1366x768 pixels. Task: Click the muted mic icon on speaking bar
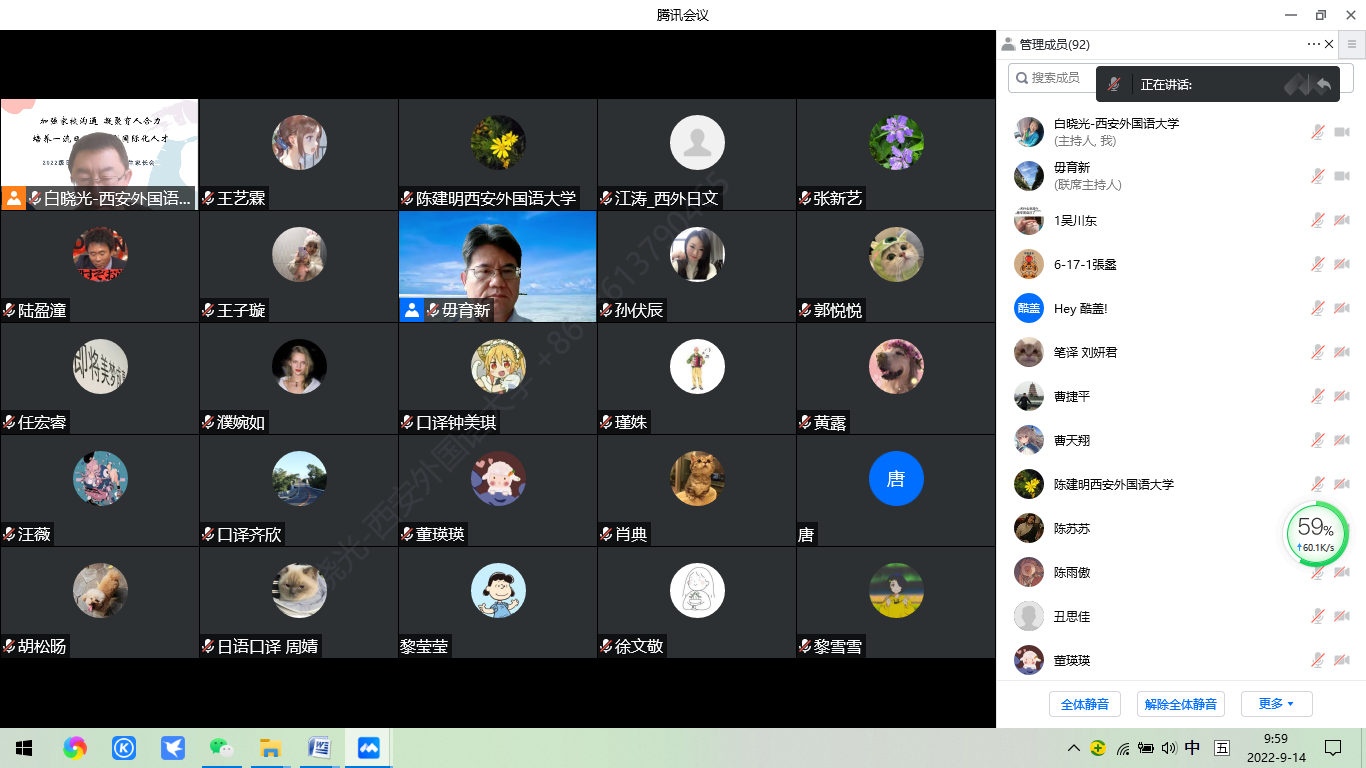[x=1113, y=85]
